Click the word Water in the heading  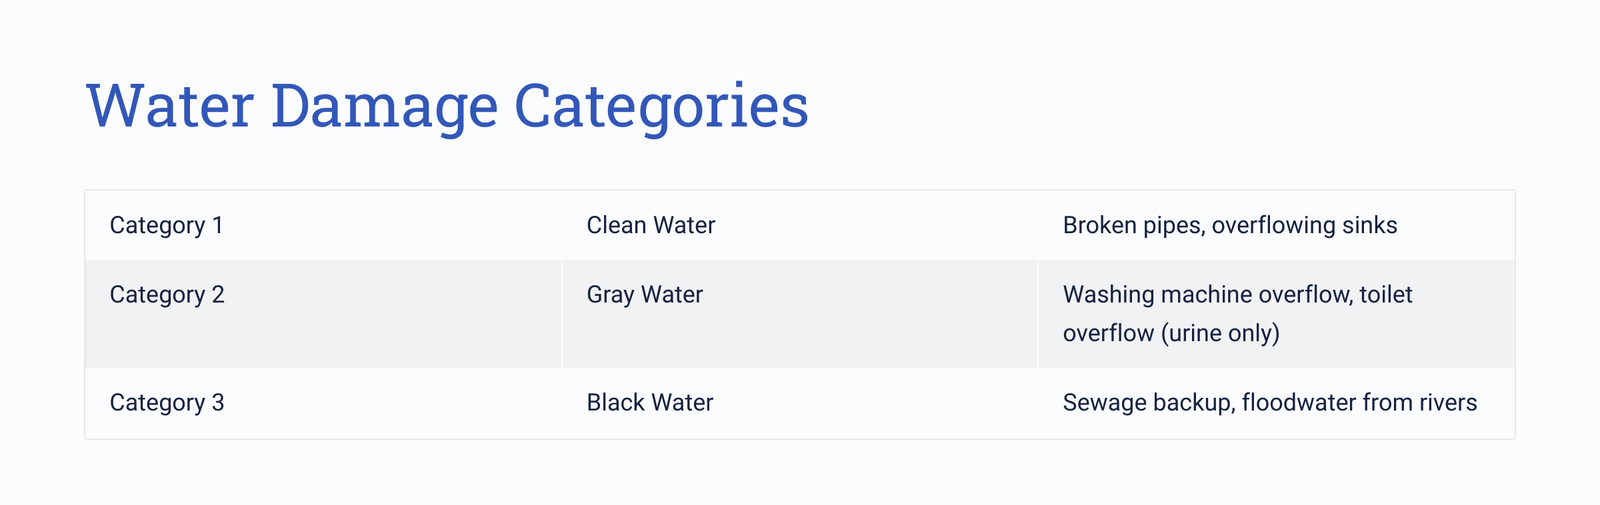pyautogui.click(x=170, y=106)
